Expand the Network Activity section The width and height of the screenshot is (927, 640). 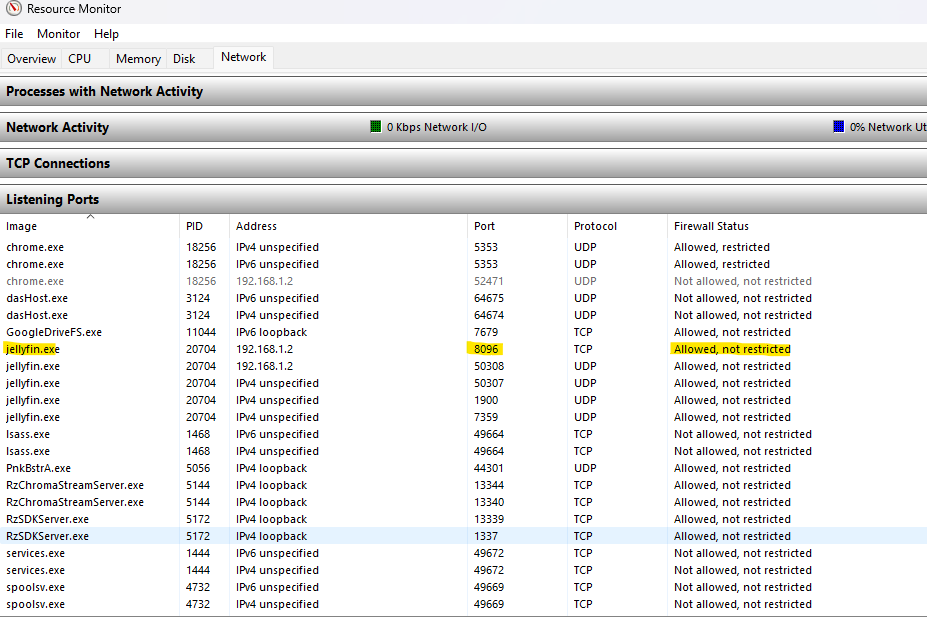point(58,128)
